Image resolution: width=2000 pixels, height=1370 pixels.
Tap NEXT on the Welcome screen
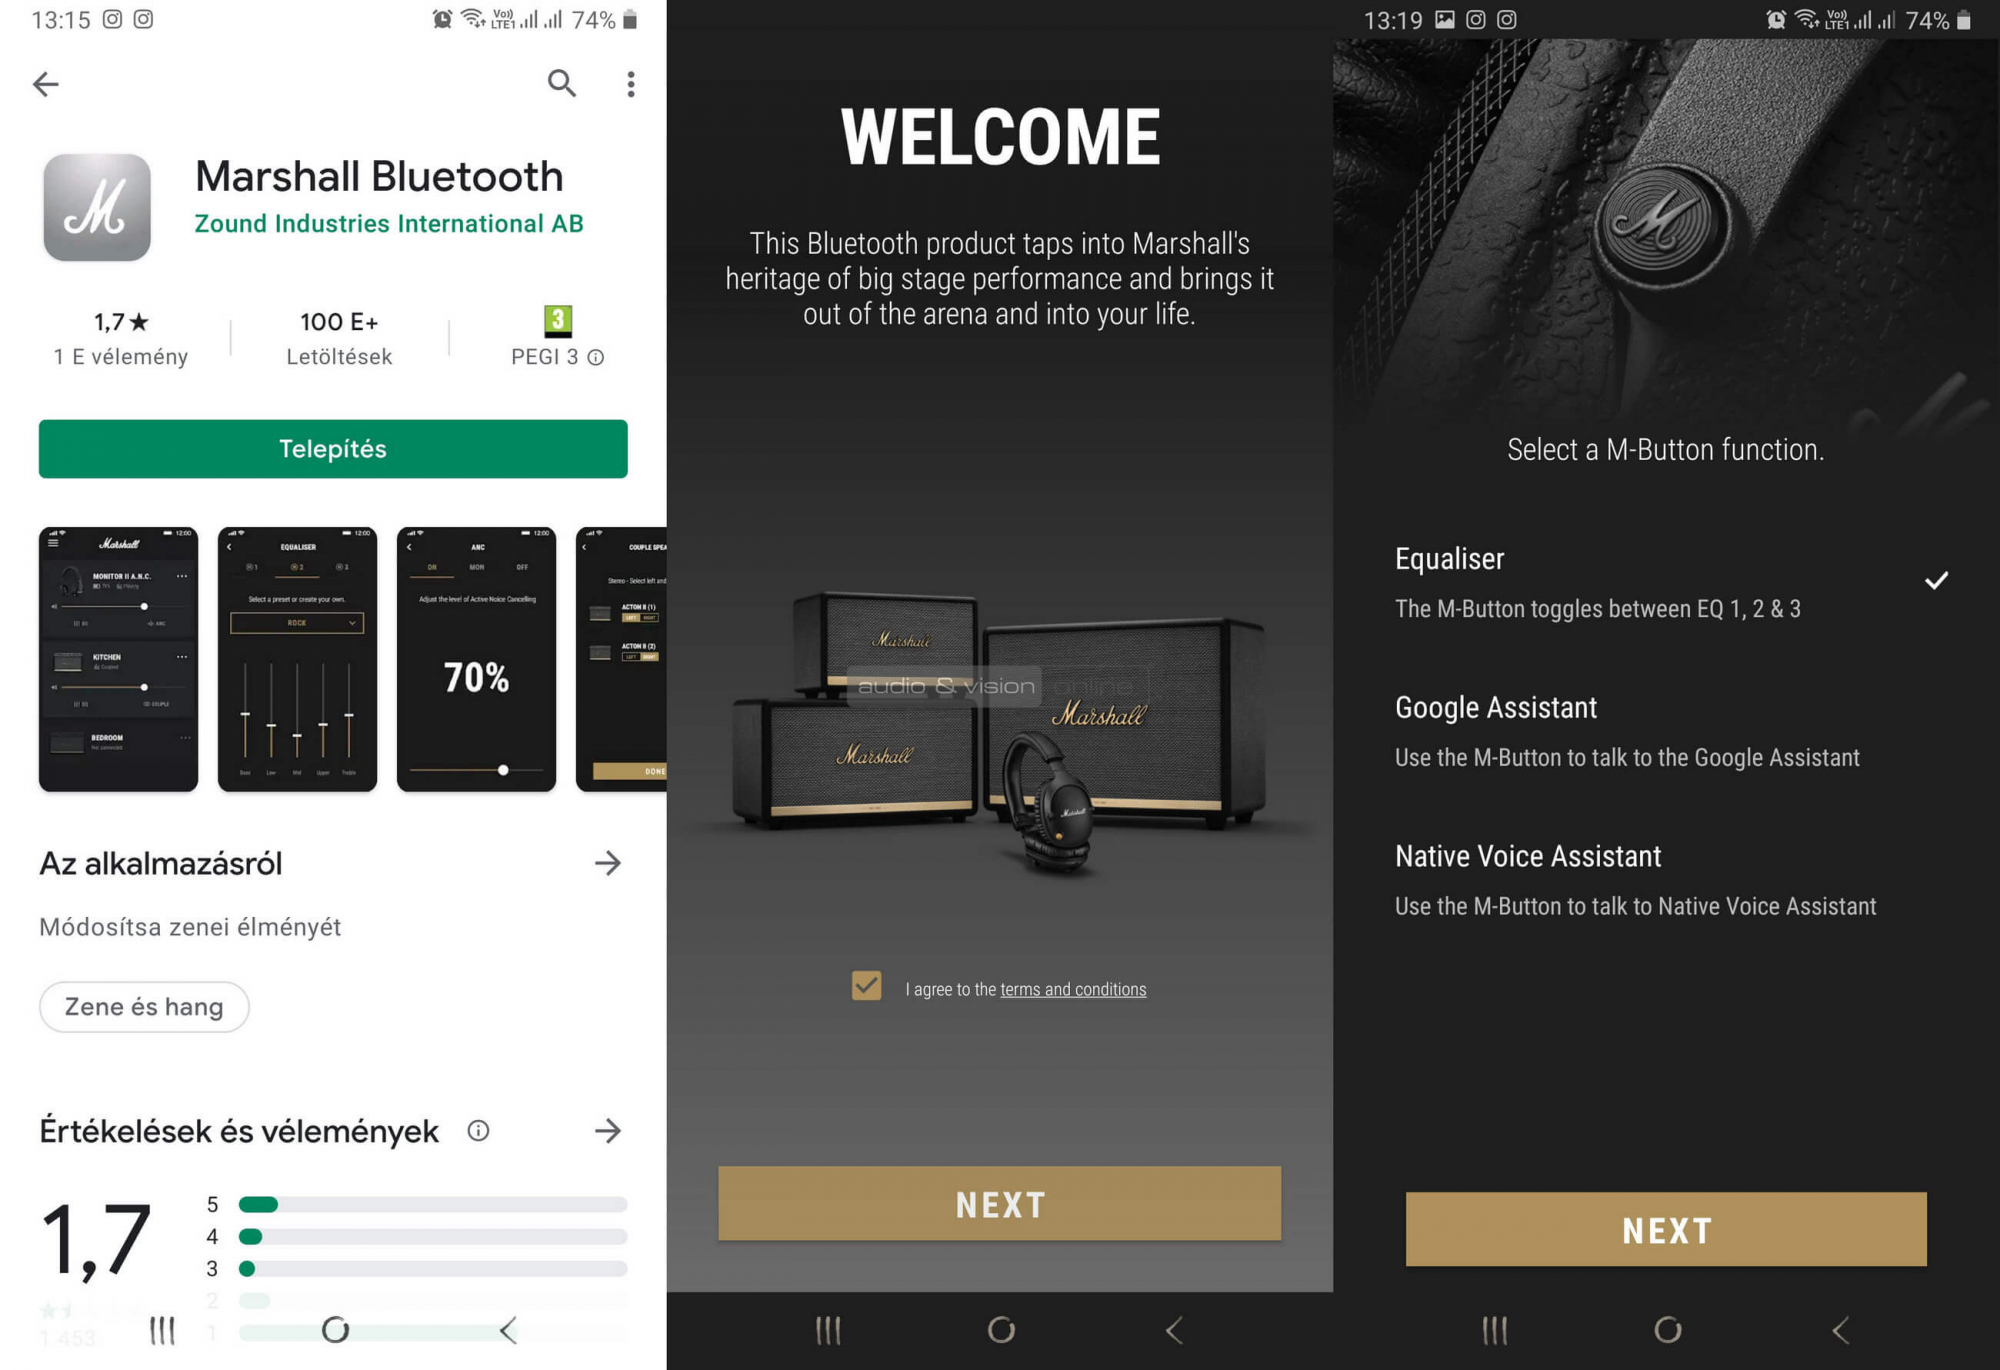coord(1000,1204)
